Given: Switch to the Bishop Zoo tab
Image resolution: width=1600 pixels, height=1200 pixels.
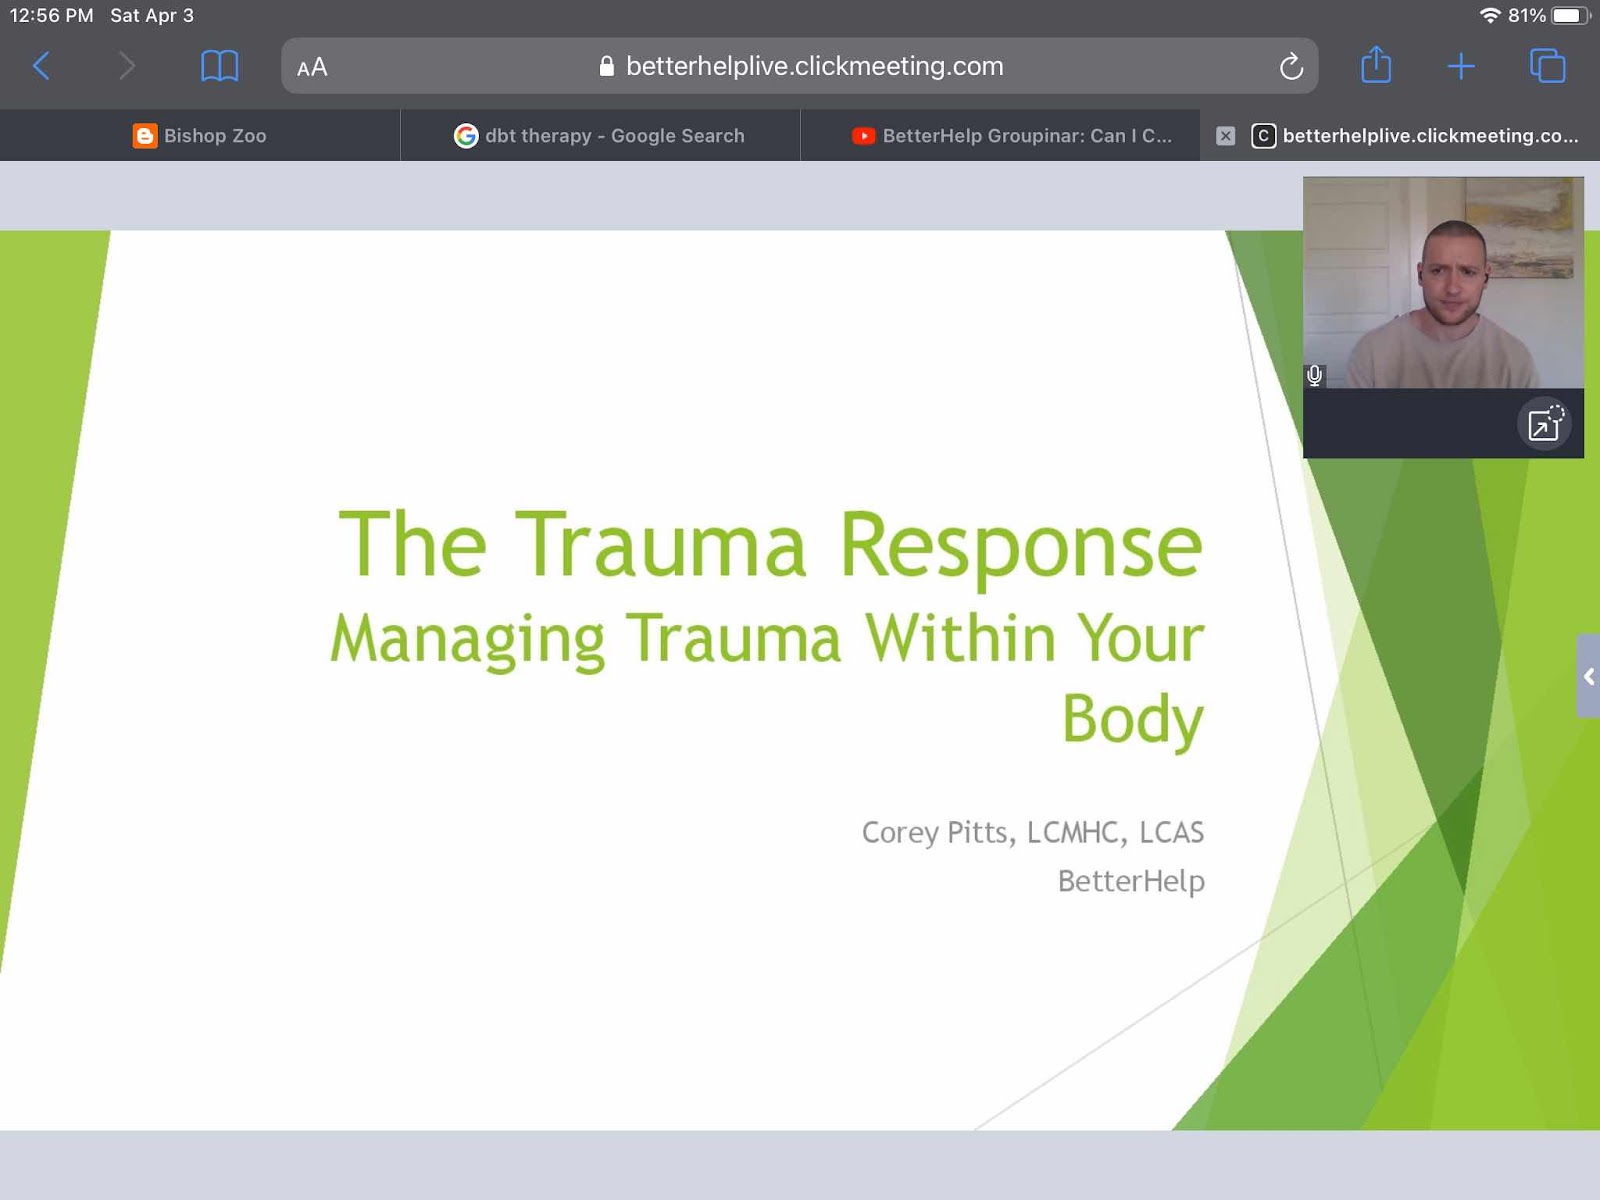Looking at the screenshot, I should click(200, 135).
